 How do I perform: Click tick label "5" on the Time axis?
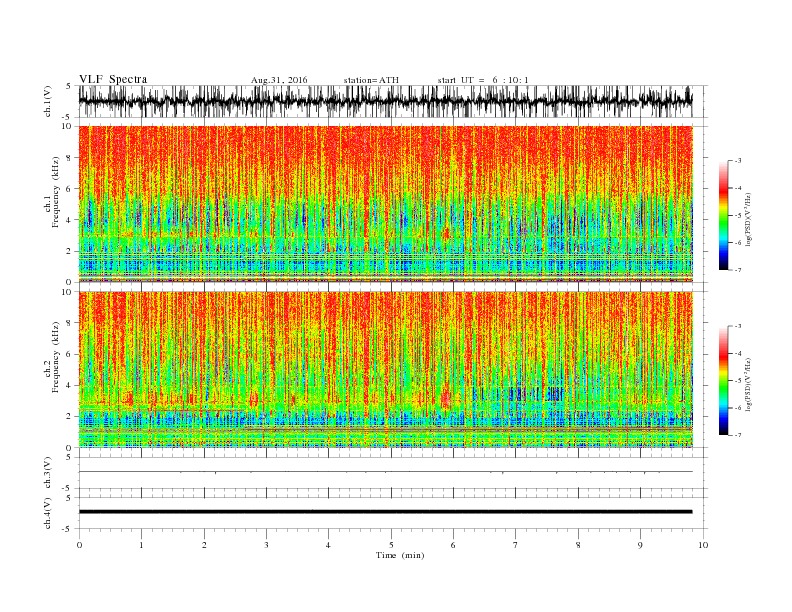pos(391,545)
